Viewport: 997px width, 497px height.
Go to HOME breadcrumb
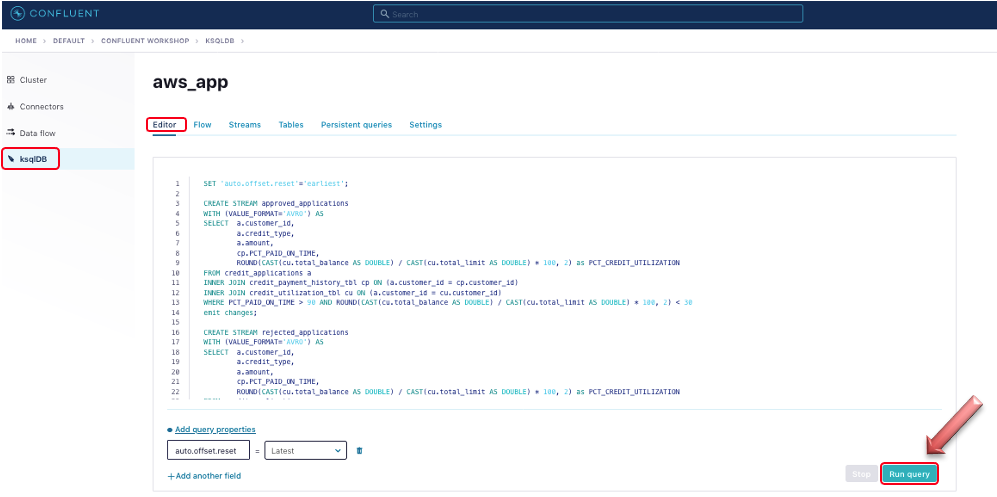(26, 41)
